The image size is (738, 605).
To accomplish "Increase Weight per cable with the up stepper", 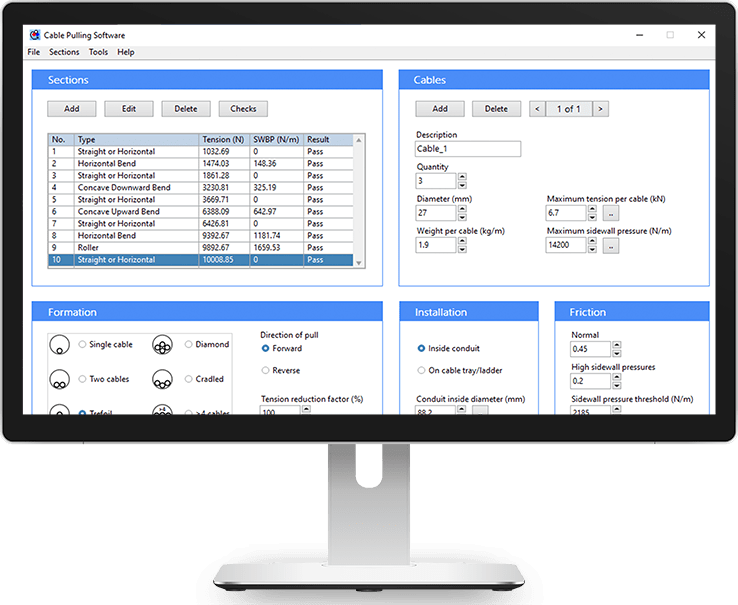I will [x=462, y=241].
